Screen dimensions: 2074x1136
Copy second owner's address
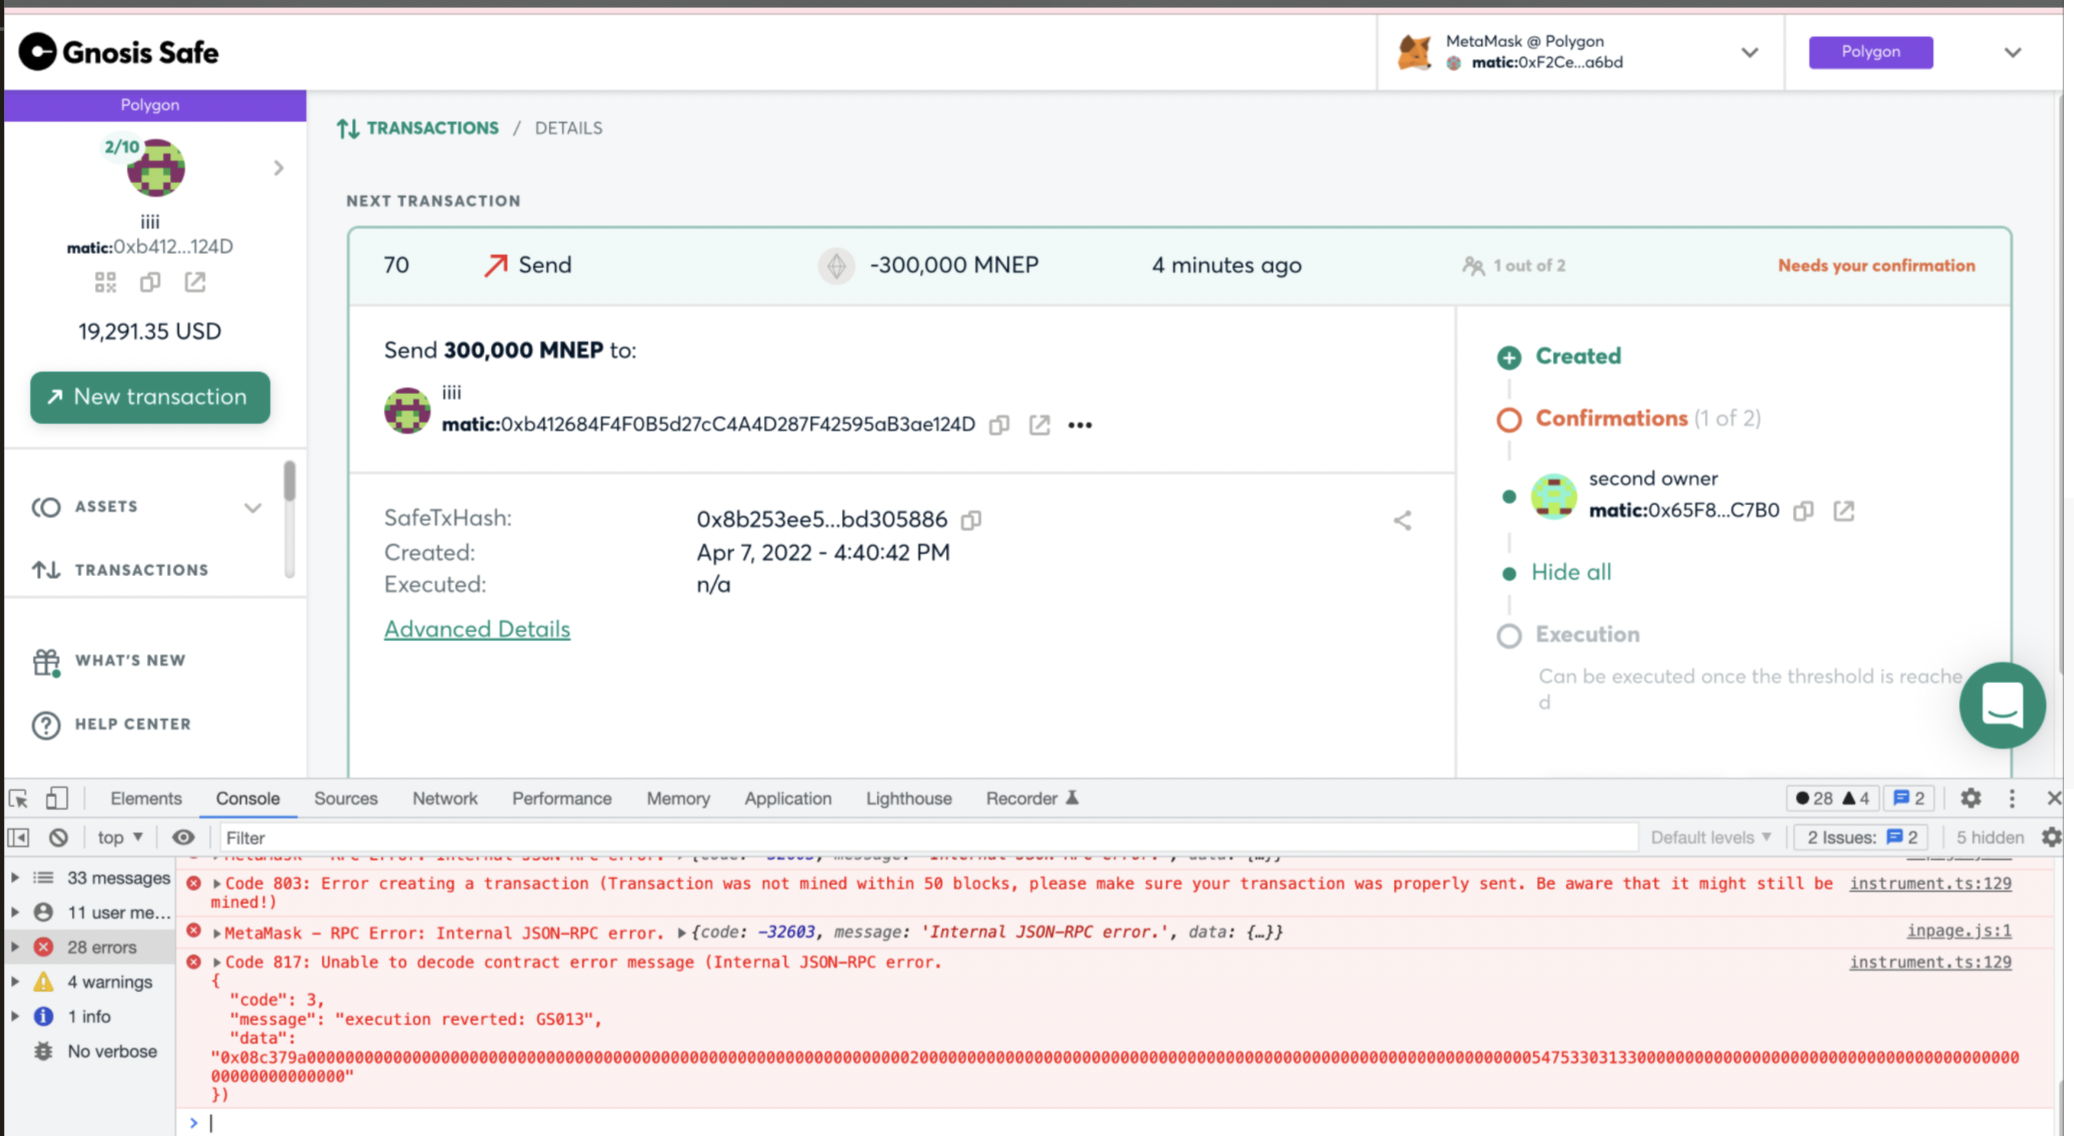click(x=1803, y=511)
